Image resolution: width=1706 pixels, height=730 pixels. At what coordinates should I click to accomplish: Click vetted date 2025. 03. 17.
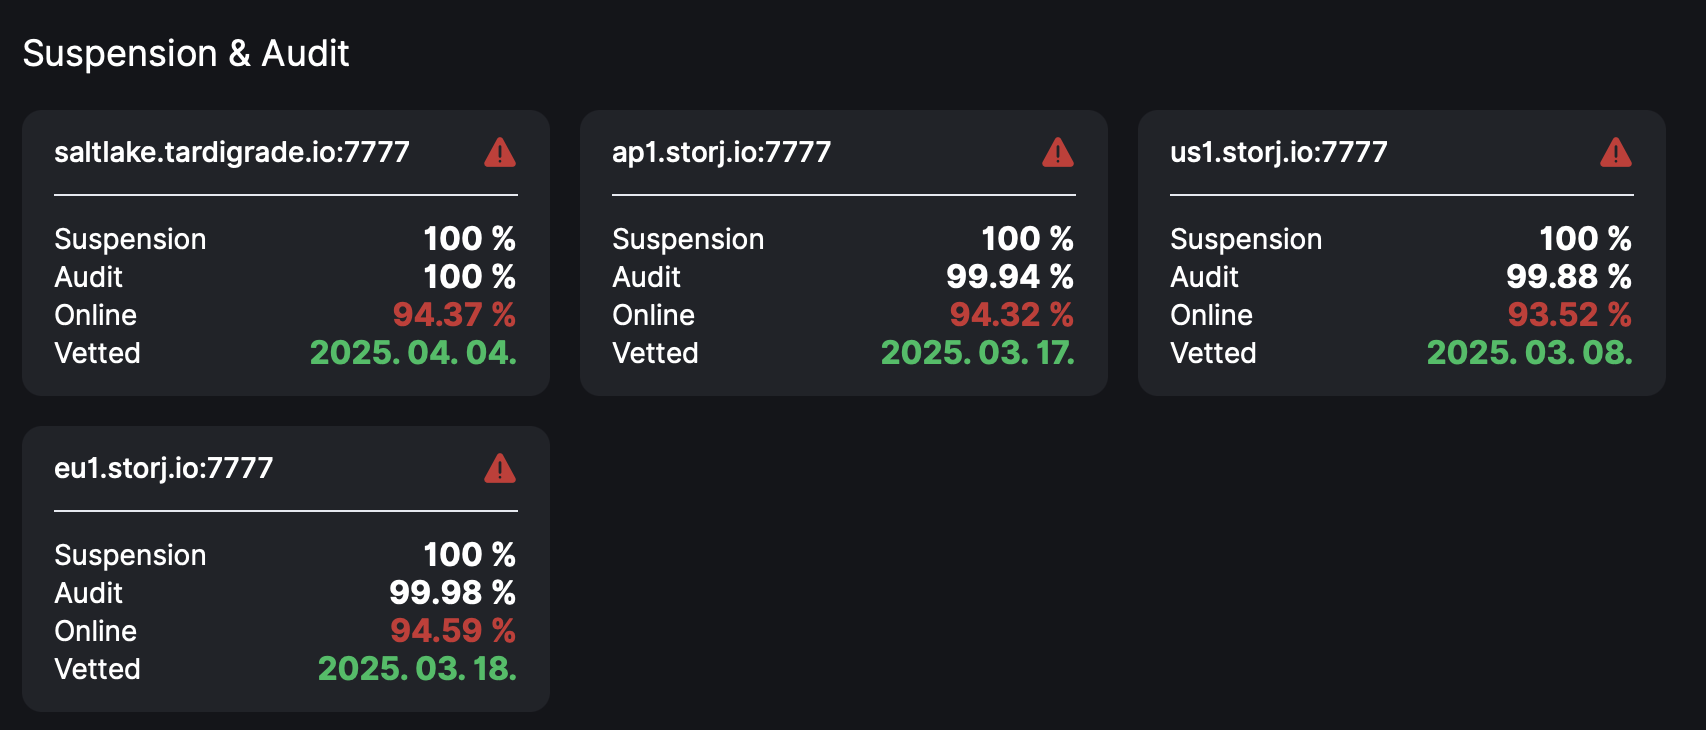pos(978,353)
